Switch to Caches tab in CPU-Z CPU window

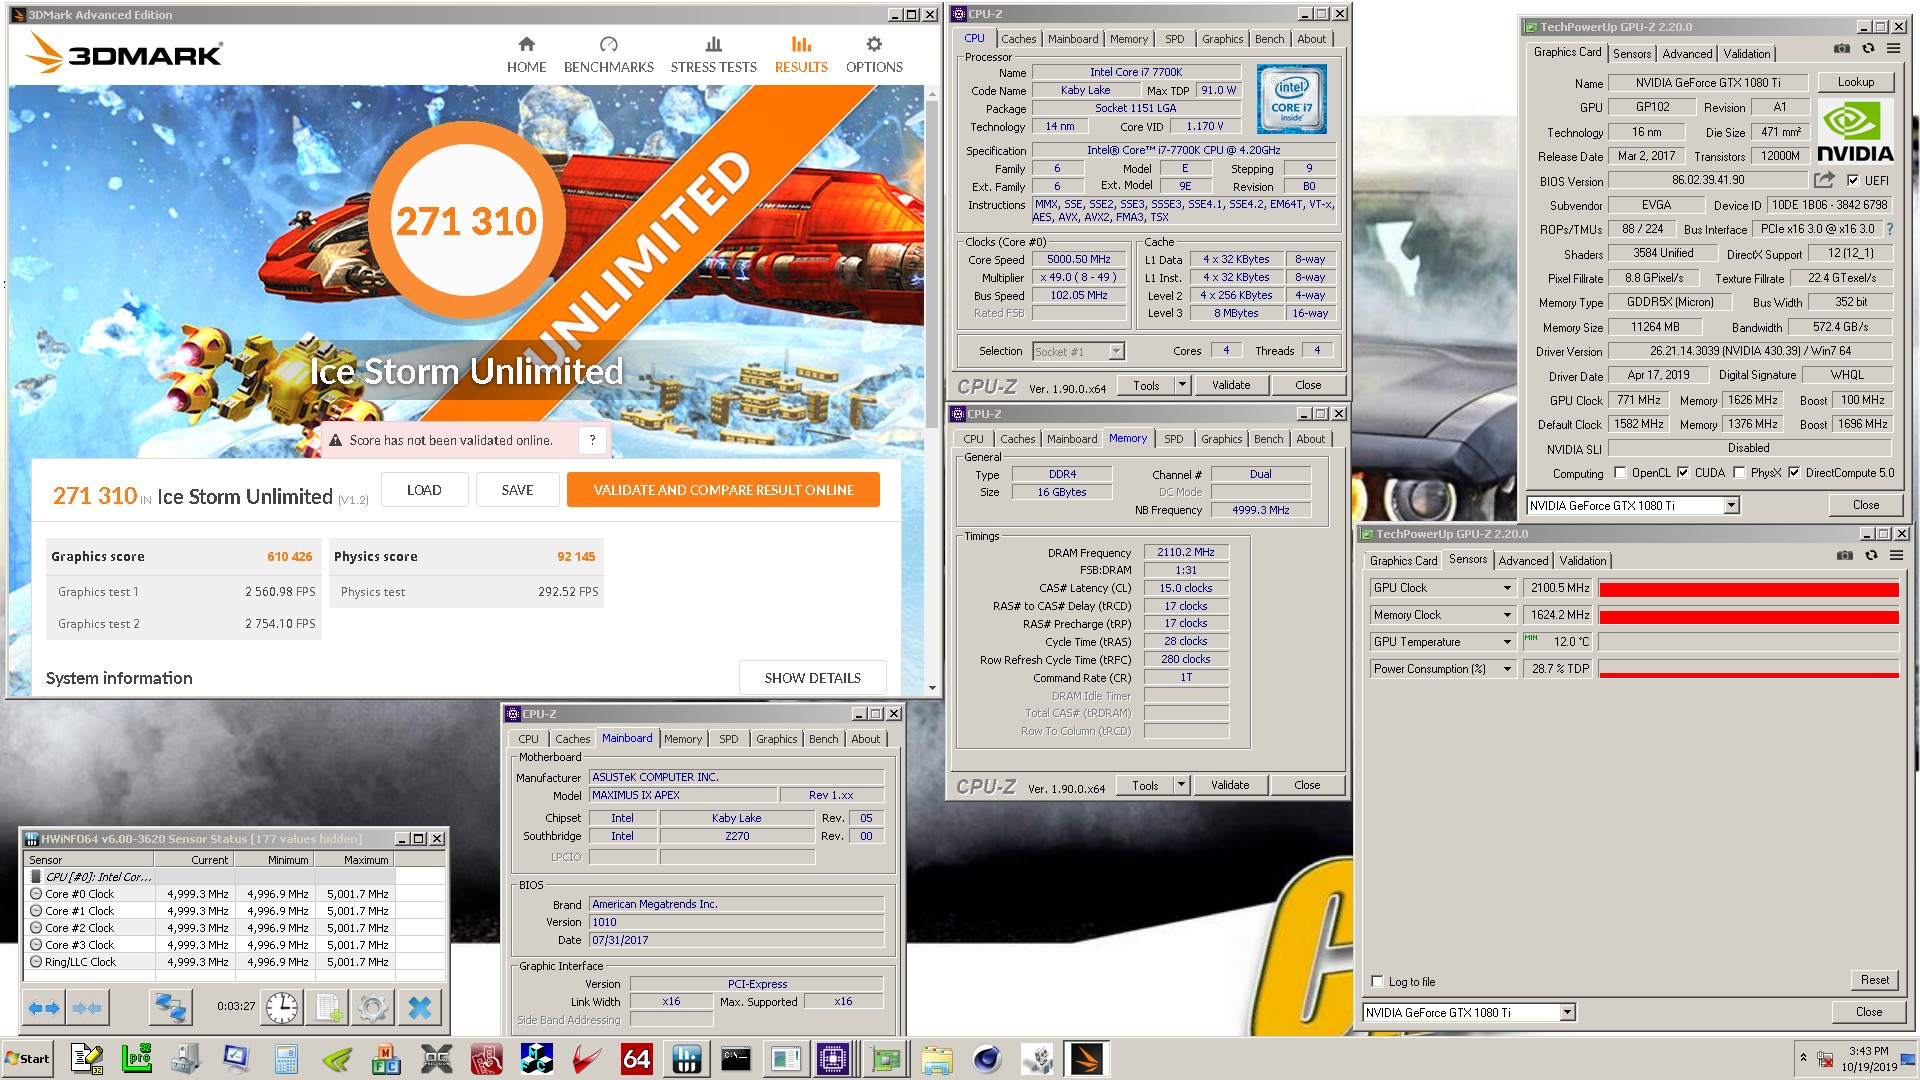[1018, 39]
